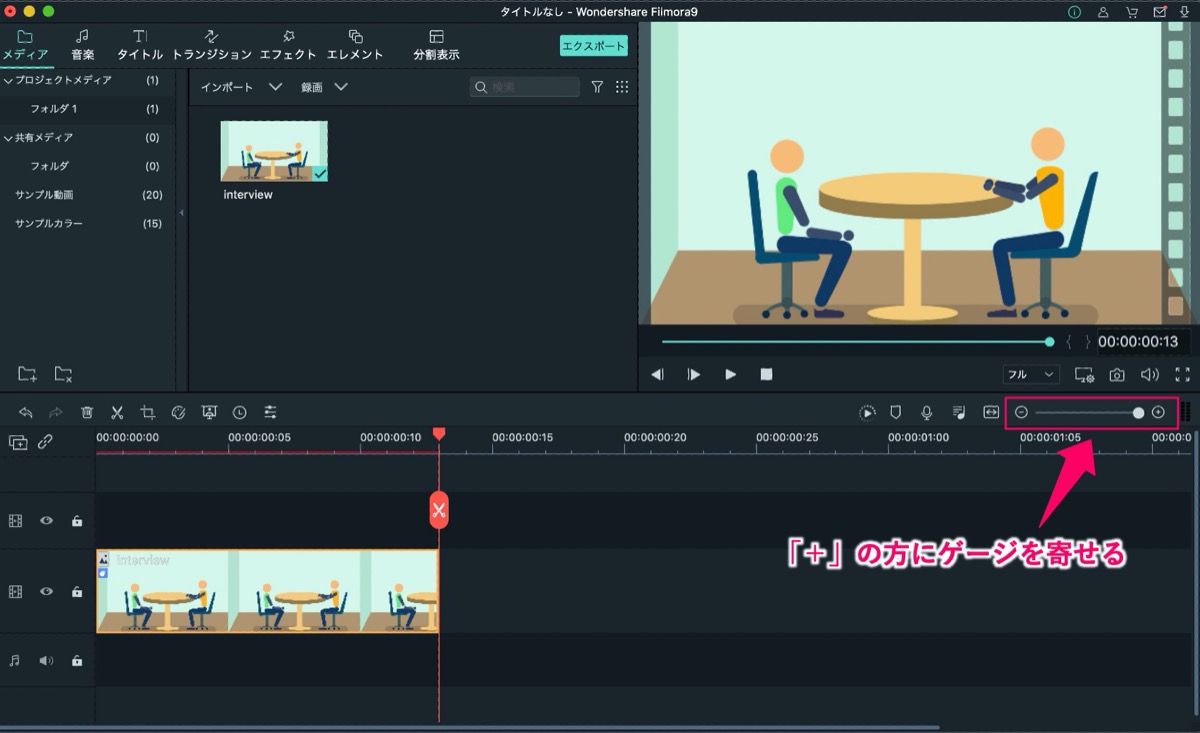Collapse 共有メディア tree section
Image resolution: width=1200 pixels, height=733 pixels.
[8, 138]
